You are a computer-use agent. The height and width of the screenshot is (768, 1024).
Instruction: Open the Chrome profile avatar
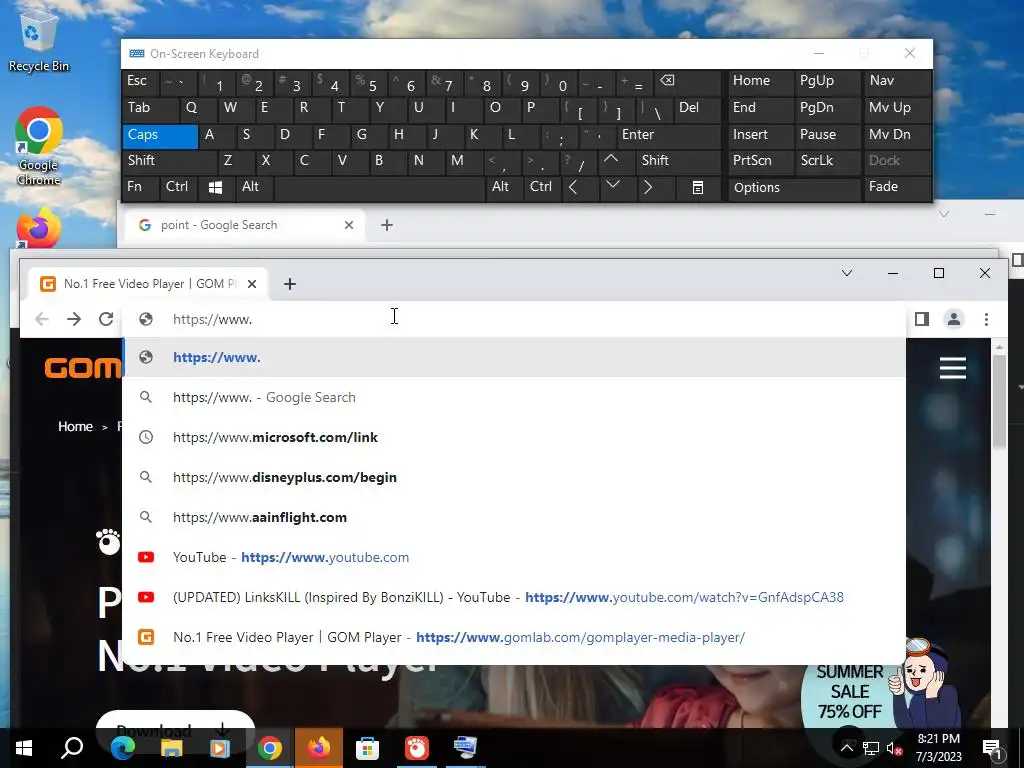953,319
